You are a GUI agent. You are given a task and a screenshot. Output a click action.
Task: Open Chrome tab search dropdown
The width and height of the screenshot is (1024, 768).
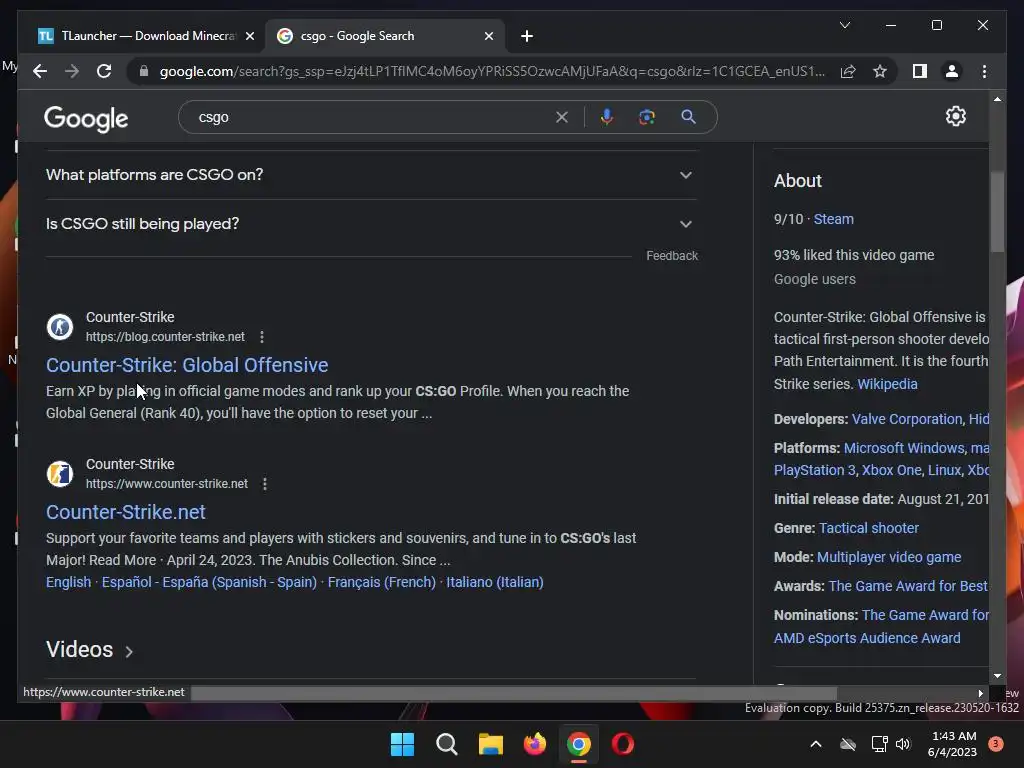click(x=844, y=25)
